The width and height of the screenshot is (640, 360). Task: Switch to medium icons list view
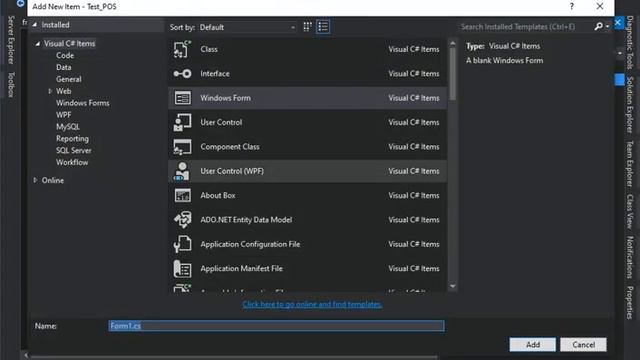point(323,27)
